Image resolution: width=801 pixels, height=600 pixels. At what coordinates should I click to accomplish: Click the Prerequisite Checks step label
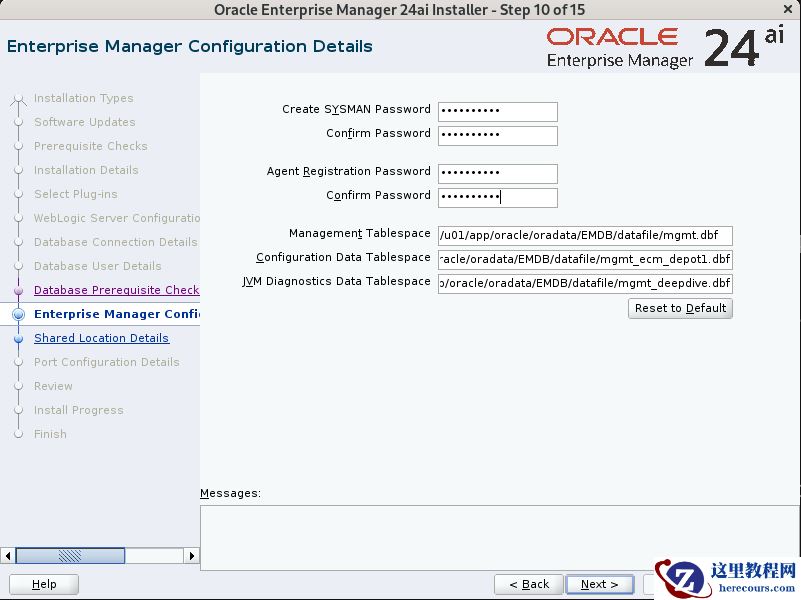point(90,146)
